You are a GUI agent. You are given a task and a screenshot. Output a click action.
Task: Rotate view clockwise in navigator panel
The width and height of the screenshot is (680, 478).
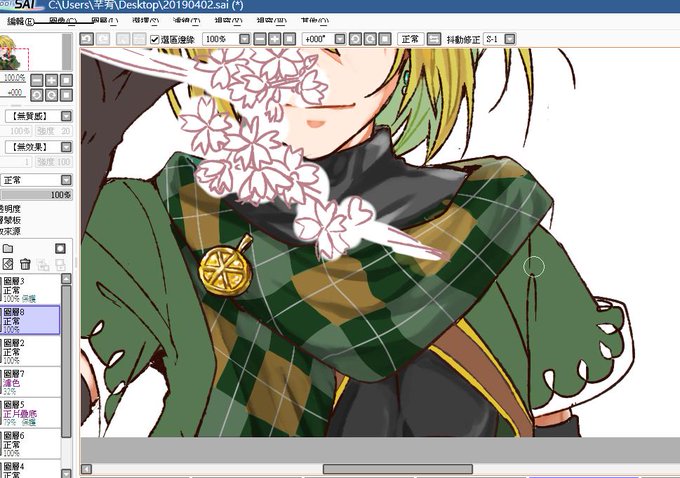tap(52, 95)
